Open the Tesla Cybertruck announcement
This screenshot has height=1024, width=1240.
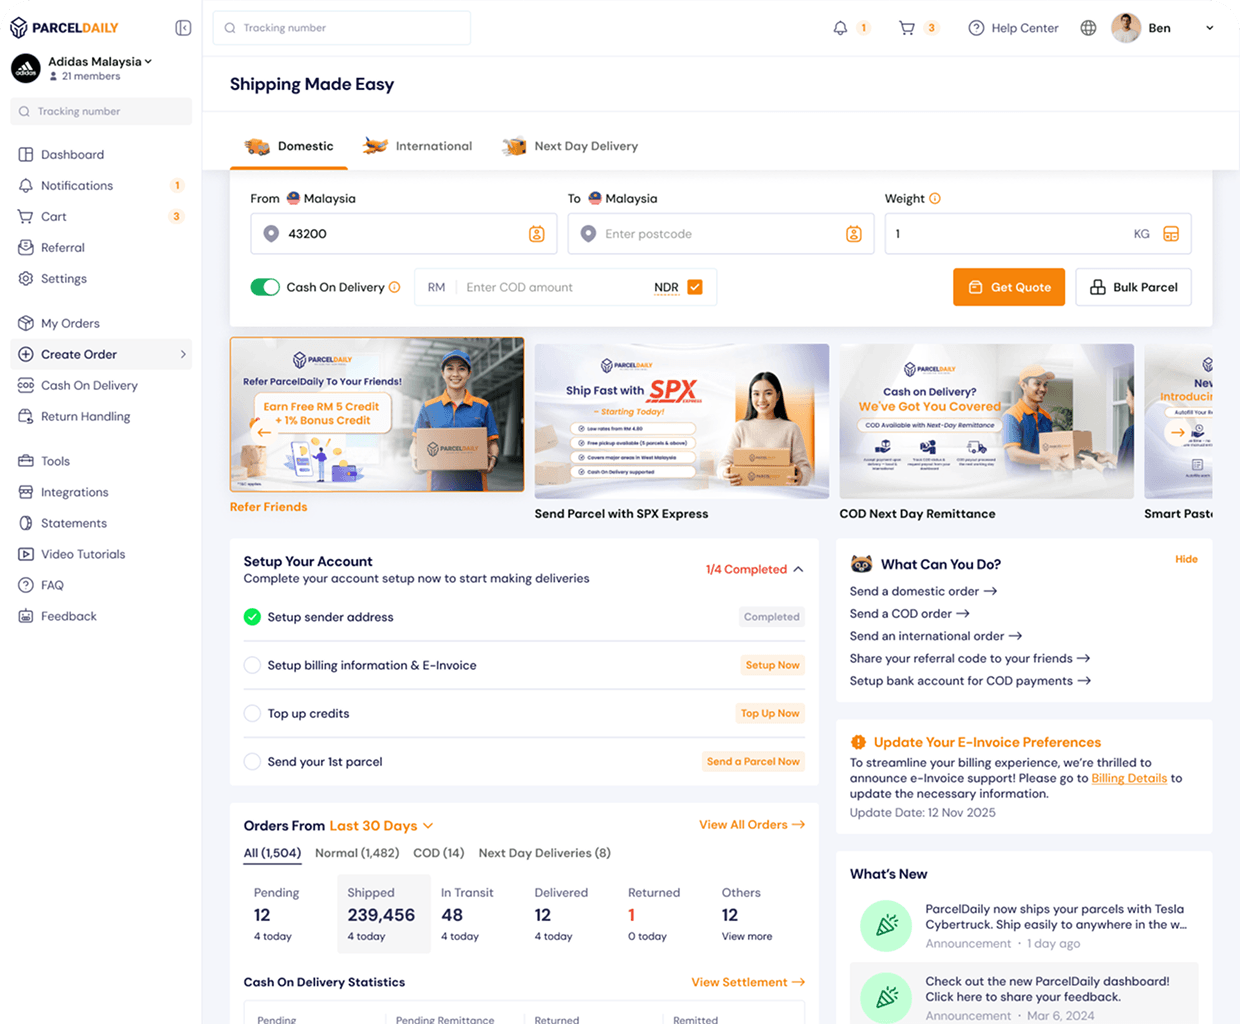1024,926
